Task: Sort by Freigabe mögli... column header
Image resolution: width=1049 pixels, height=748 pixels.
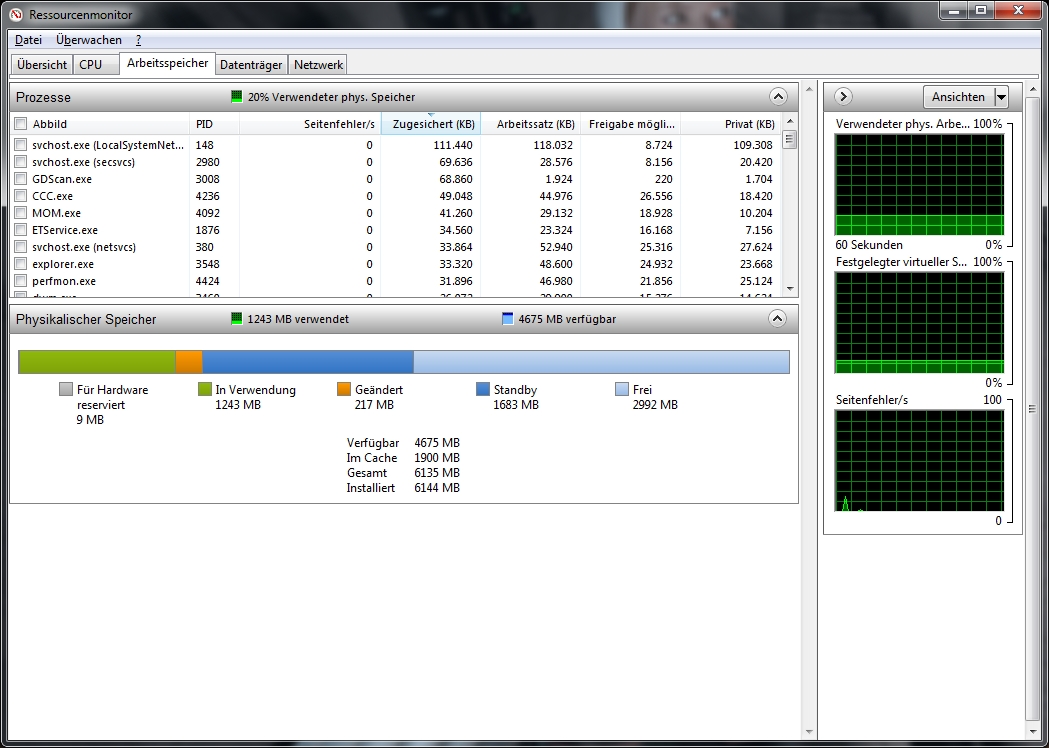Action: click(x=630, y=124)
